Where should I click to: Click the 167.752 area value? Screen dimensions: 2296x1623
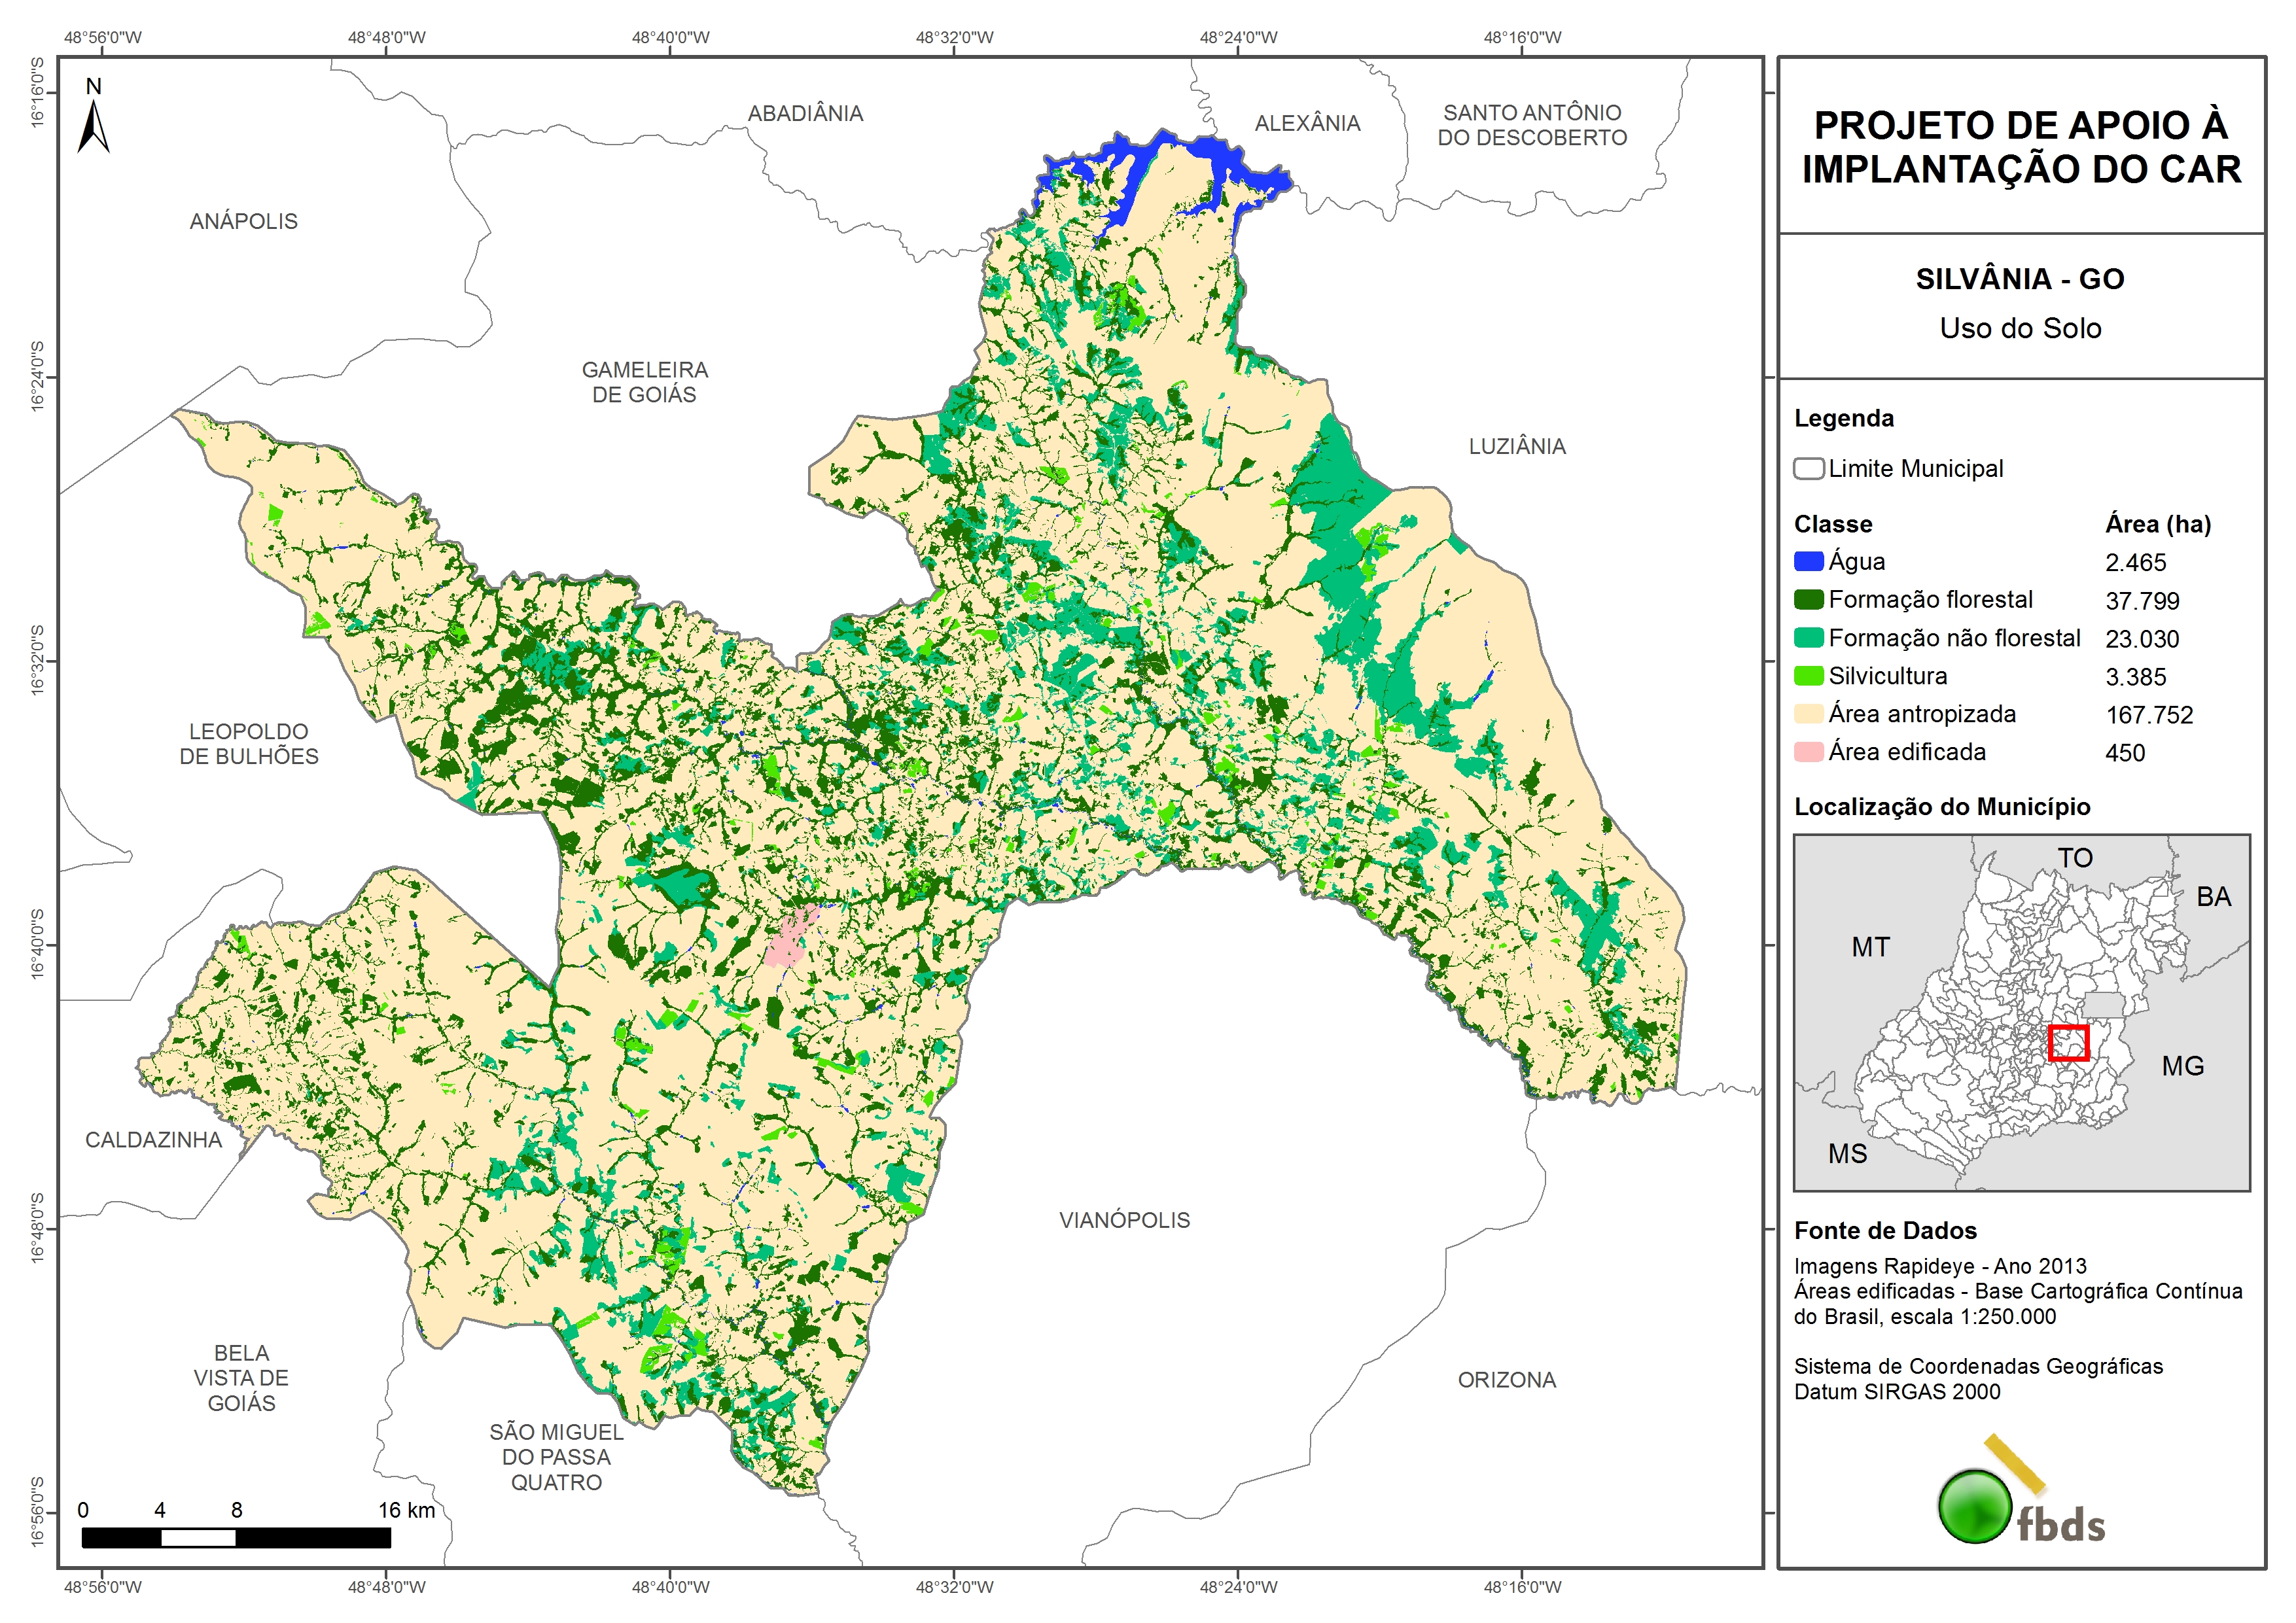[x=2148, y=715]
